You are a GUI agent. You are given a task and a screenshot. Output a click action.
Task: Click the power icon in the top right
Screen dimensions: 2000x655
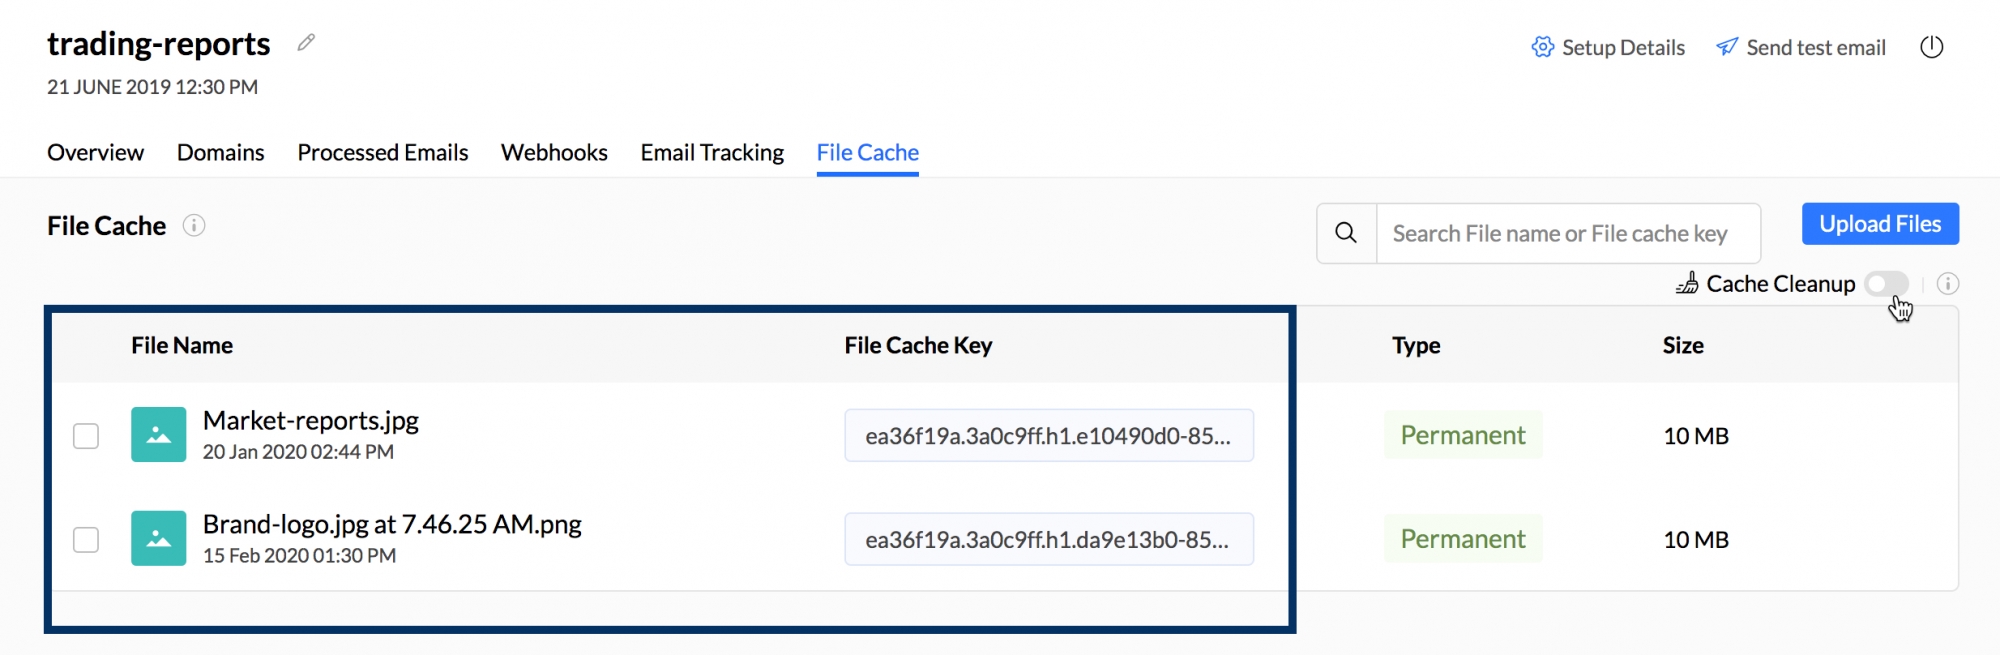point(1932,46)
